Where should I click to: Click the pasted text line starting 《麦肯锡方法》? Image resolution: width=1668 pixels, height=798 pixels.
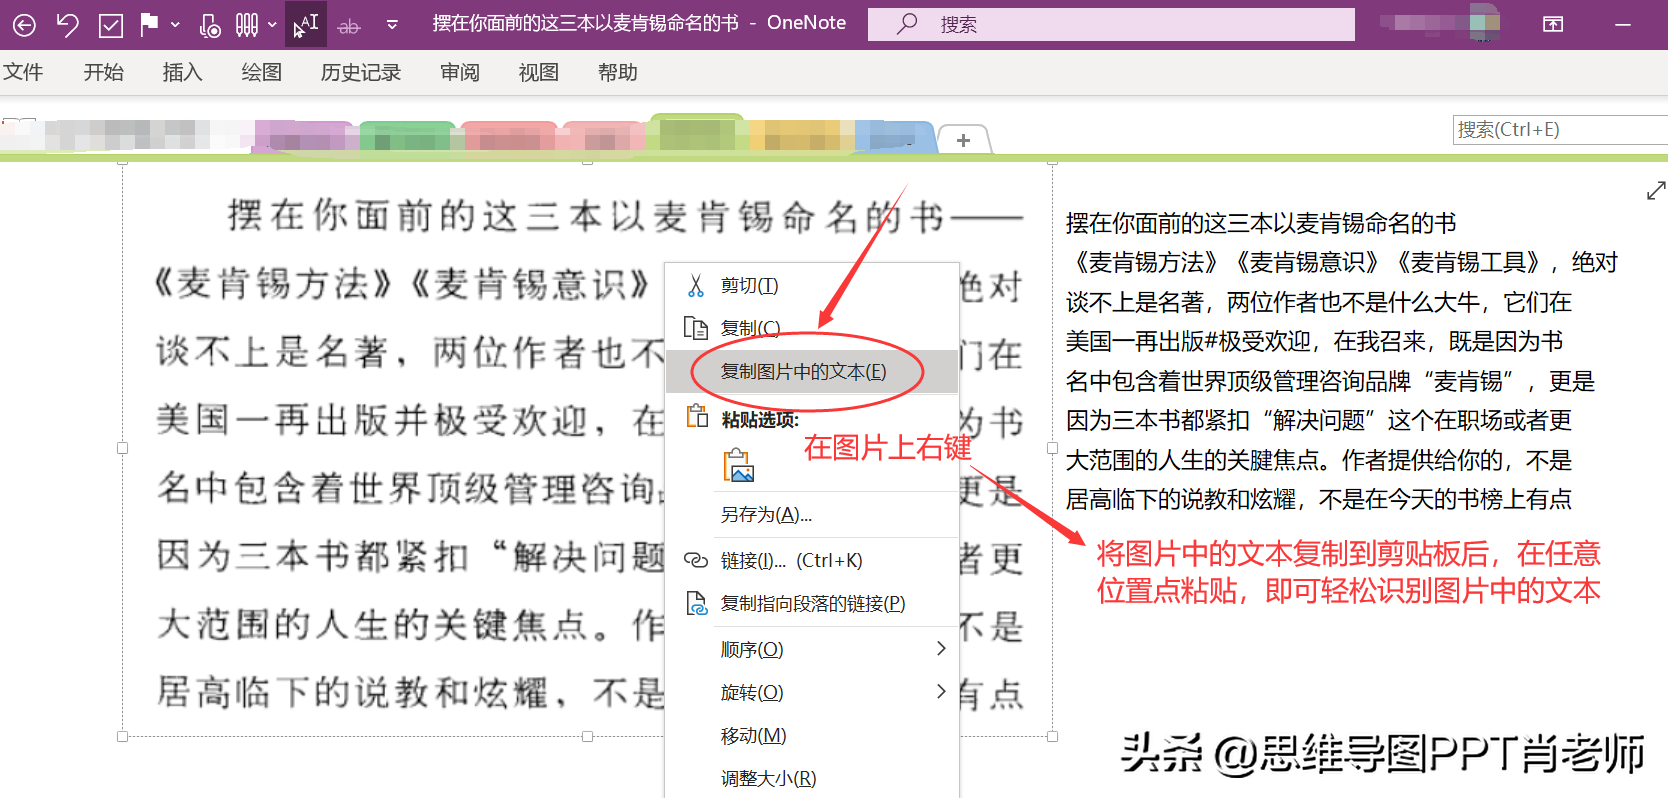(1341, 263)
